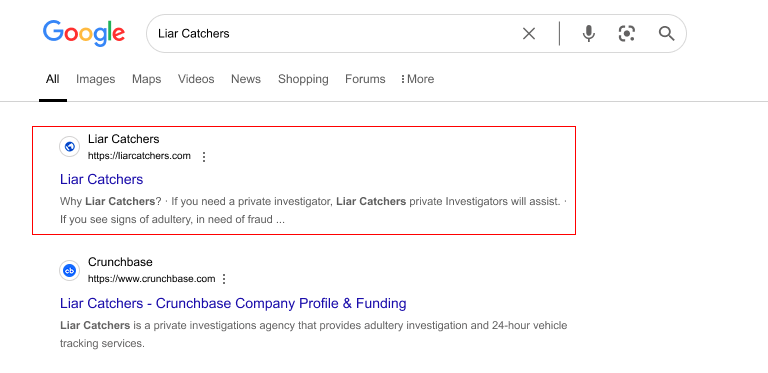Click the magnifying glass search icon
768x373 pixels.
coord(666,34)
